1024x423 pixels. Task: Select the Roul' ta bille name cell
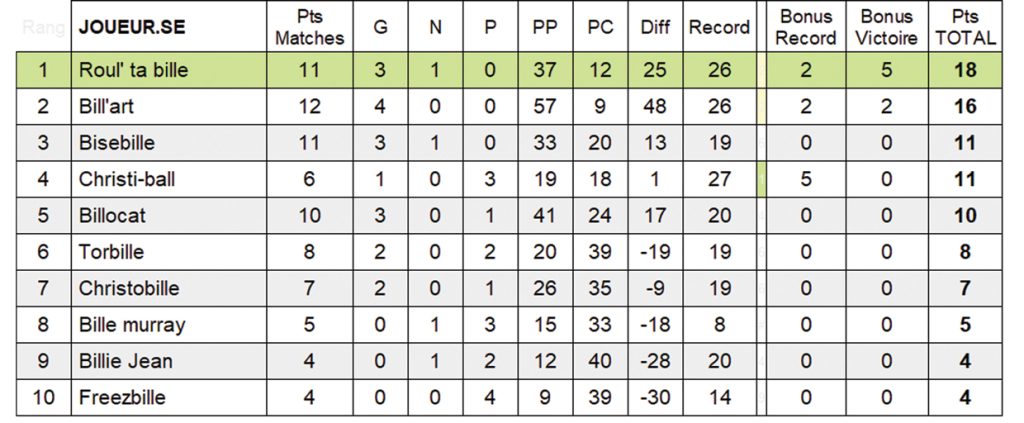pos(168,70)
